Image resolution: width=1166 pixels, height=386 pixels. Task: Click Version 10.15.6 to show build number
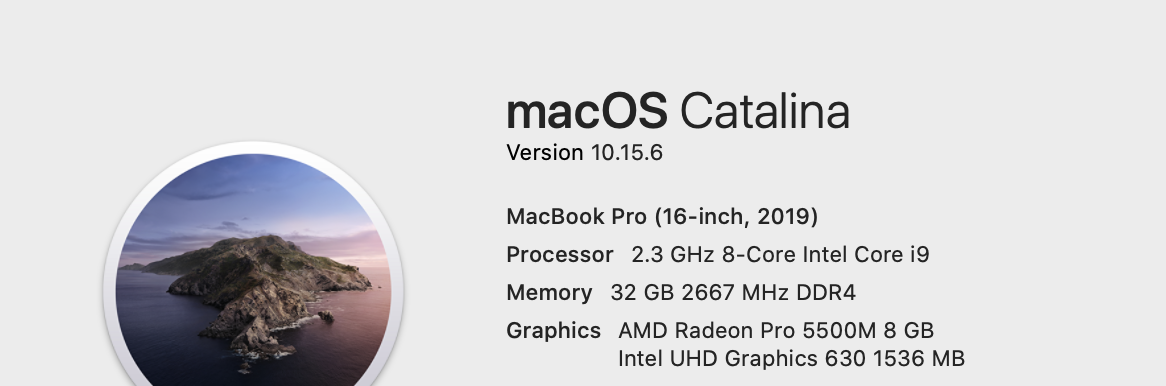584,152
